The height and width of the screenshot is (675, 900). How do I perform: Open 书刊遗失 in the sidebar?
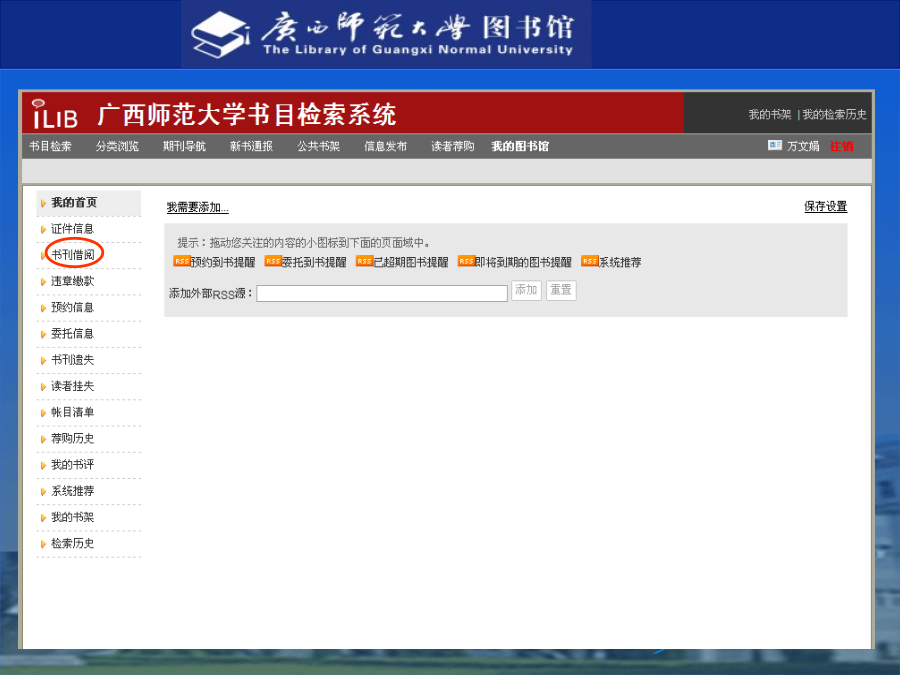(x=72, y=360)
